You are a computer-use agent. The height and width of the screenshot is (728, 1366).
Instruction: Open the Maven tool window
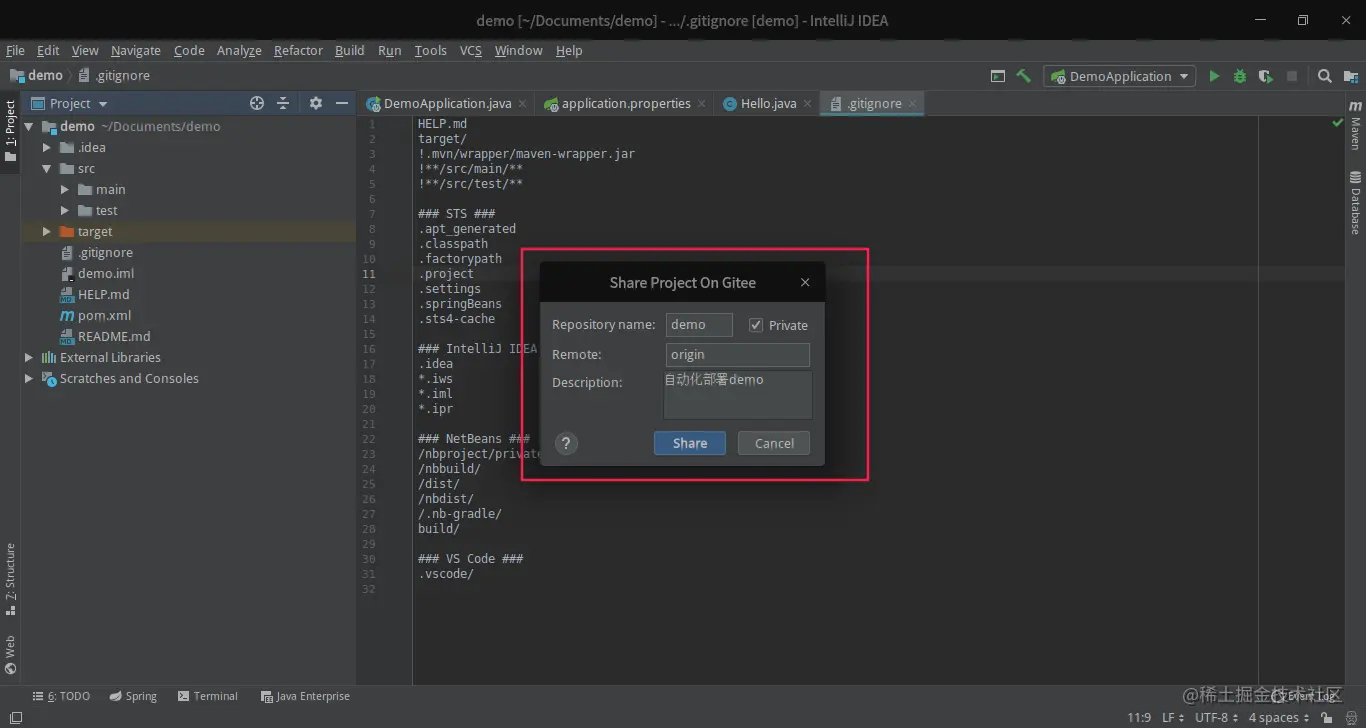[x=1355, y=127]
